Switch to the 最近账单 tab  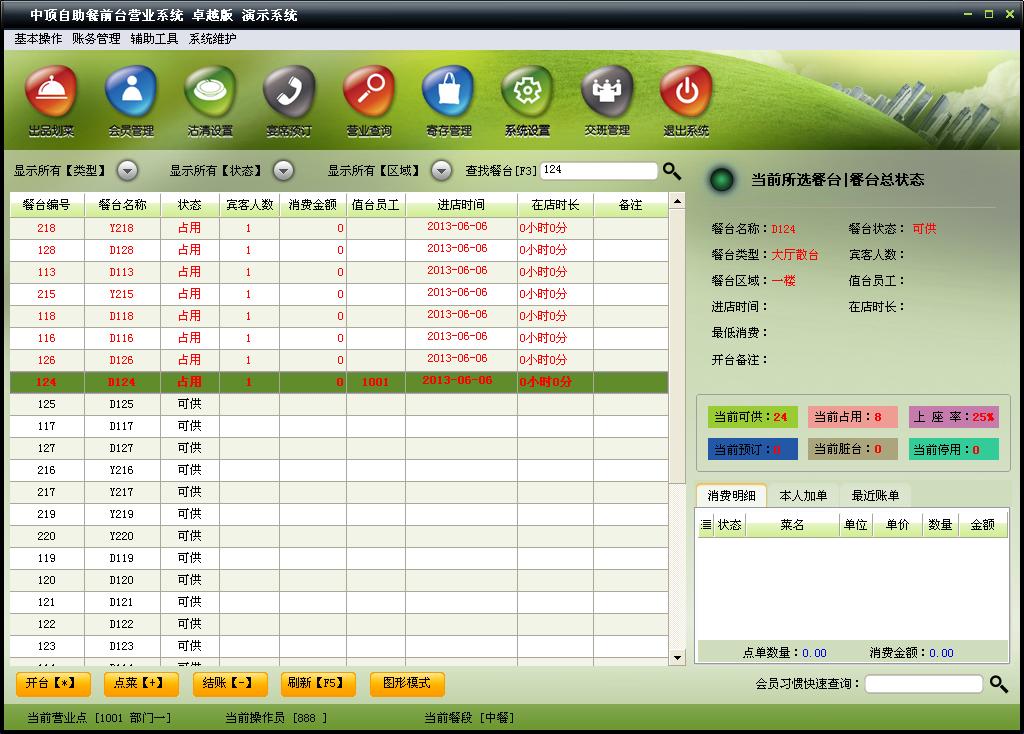point(875,496)
